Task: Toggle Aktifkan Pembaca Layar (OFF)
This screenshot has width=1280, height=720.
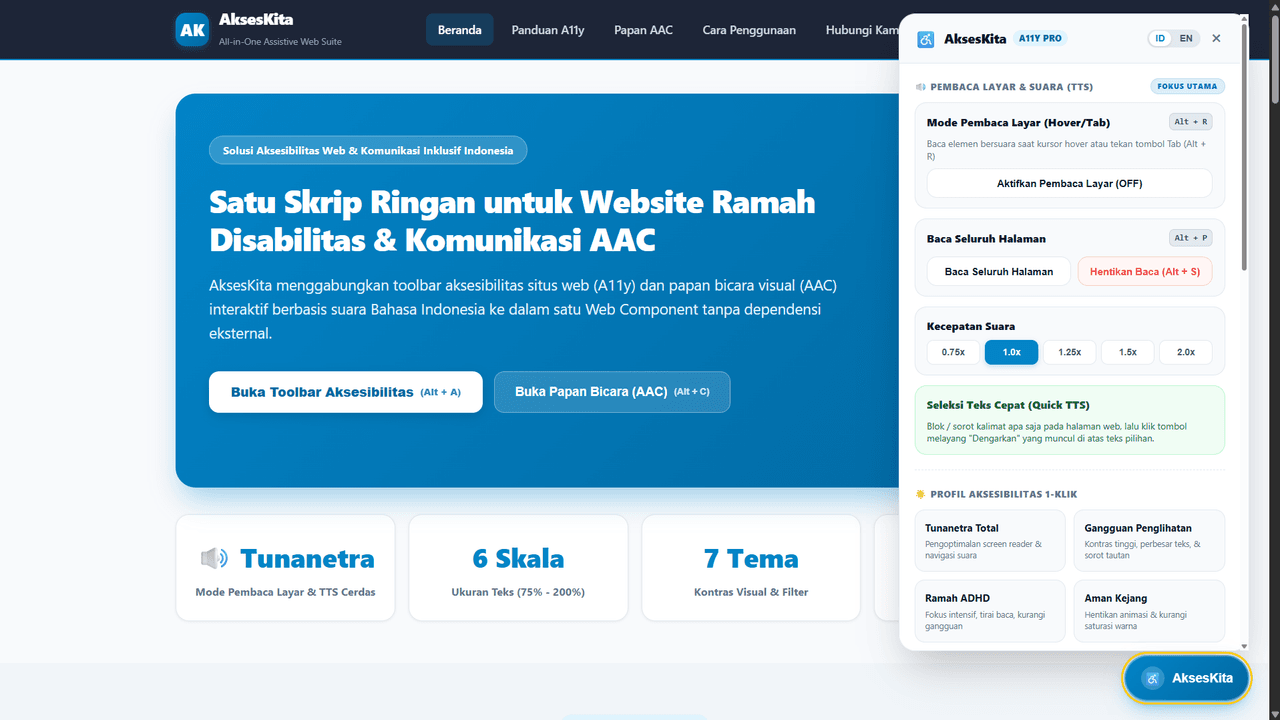Action: 1069,183
